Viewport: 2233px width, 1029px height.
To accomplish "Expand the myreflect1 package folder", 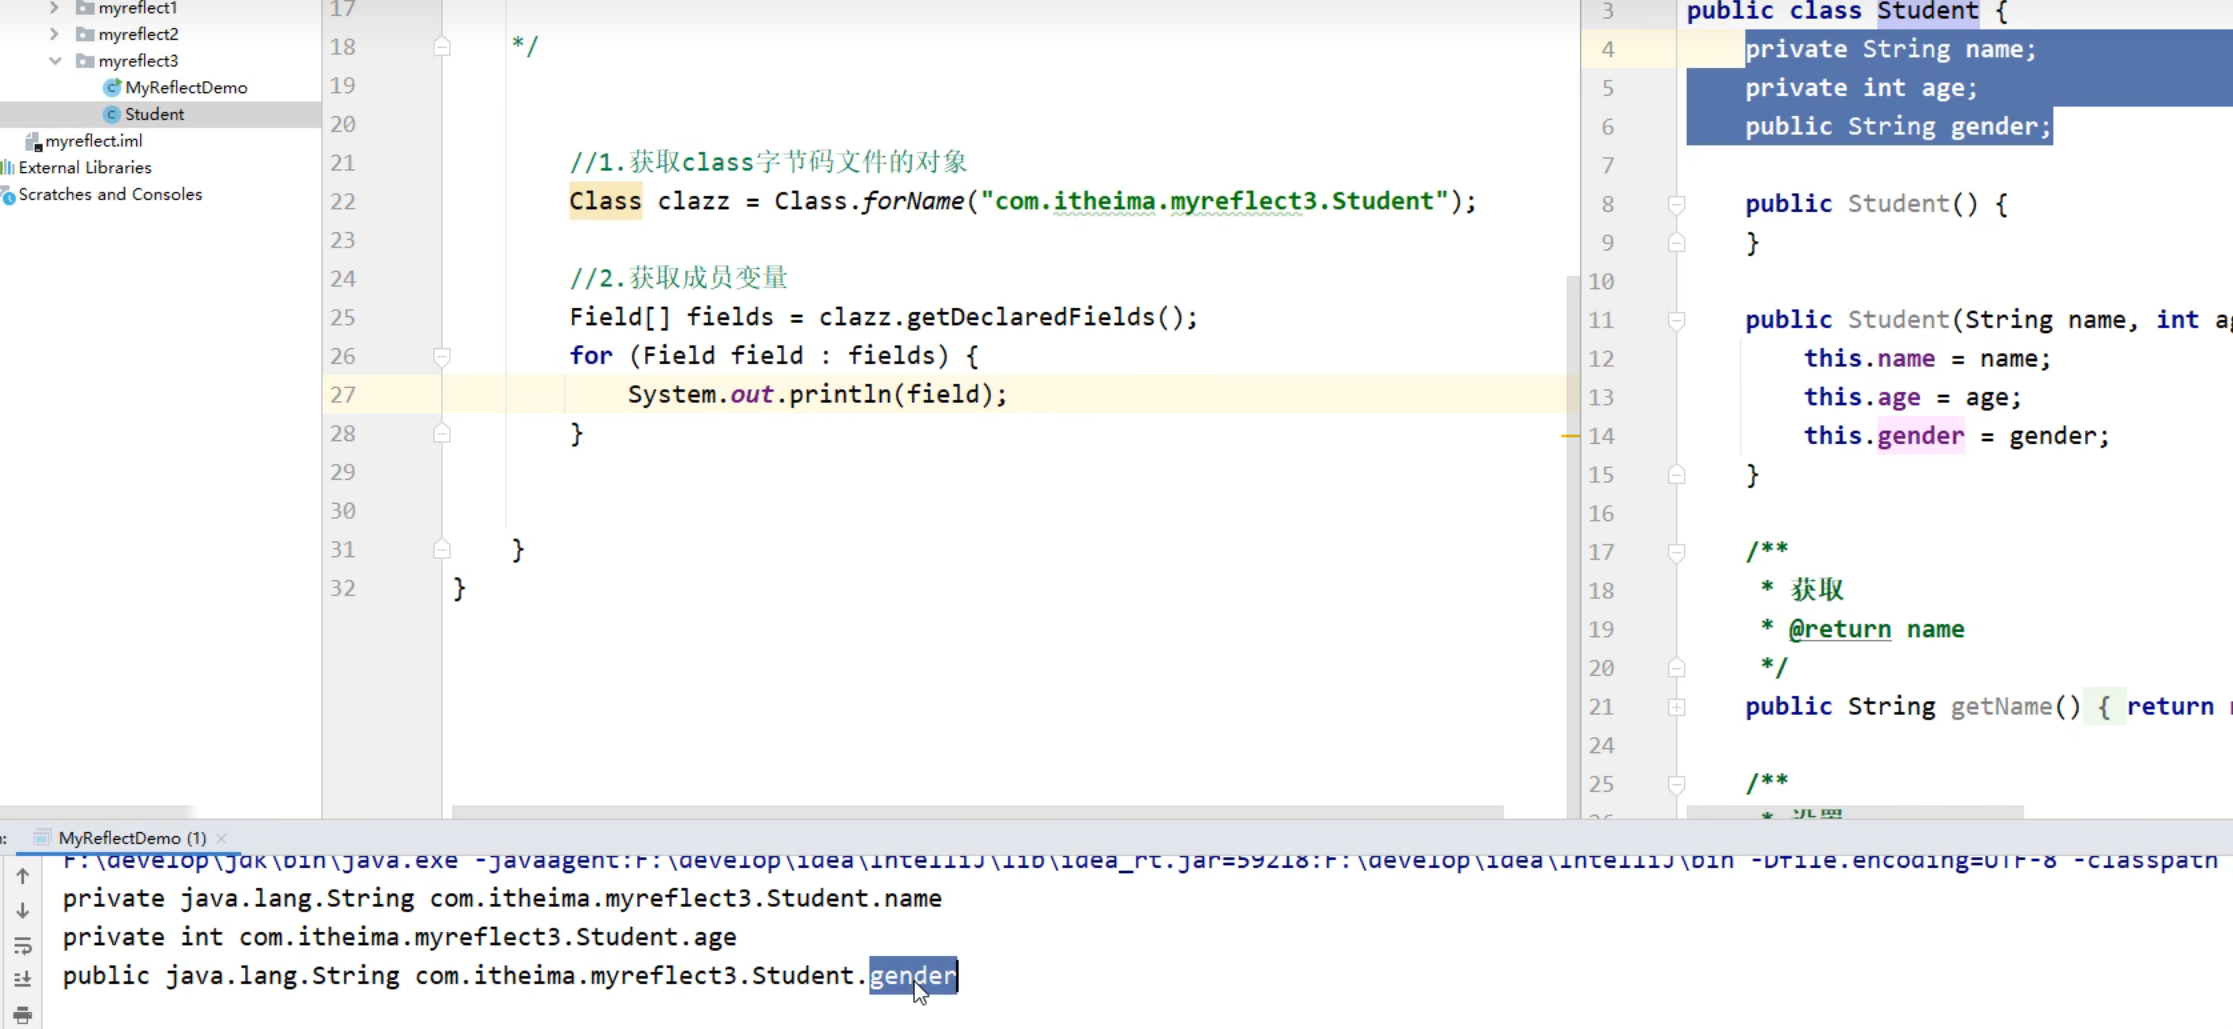I will coord(54,8).
